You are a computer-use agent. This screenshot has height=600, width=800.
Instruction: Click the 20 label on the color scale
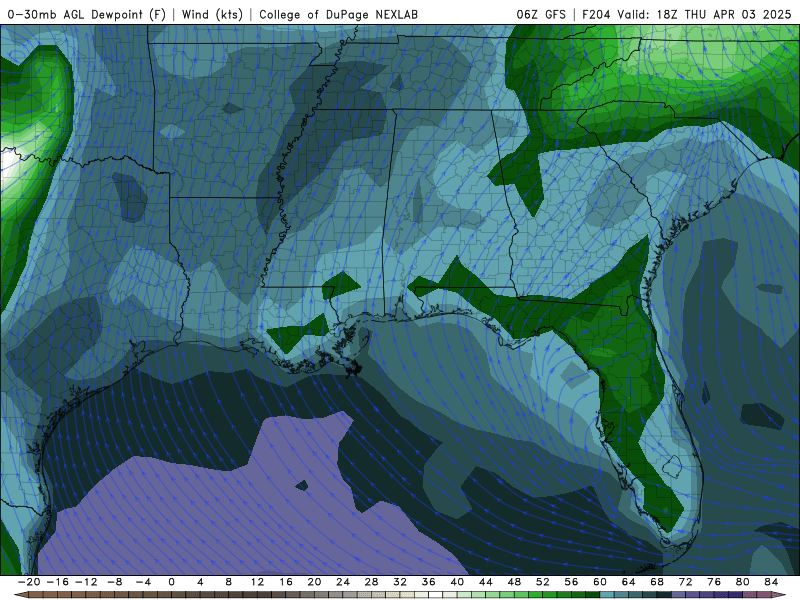click(x=314, y=582)
